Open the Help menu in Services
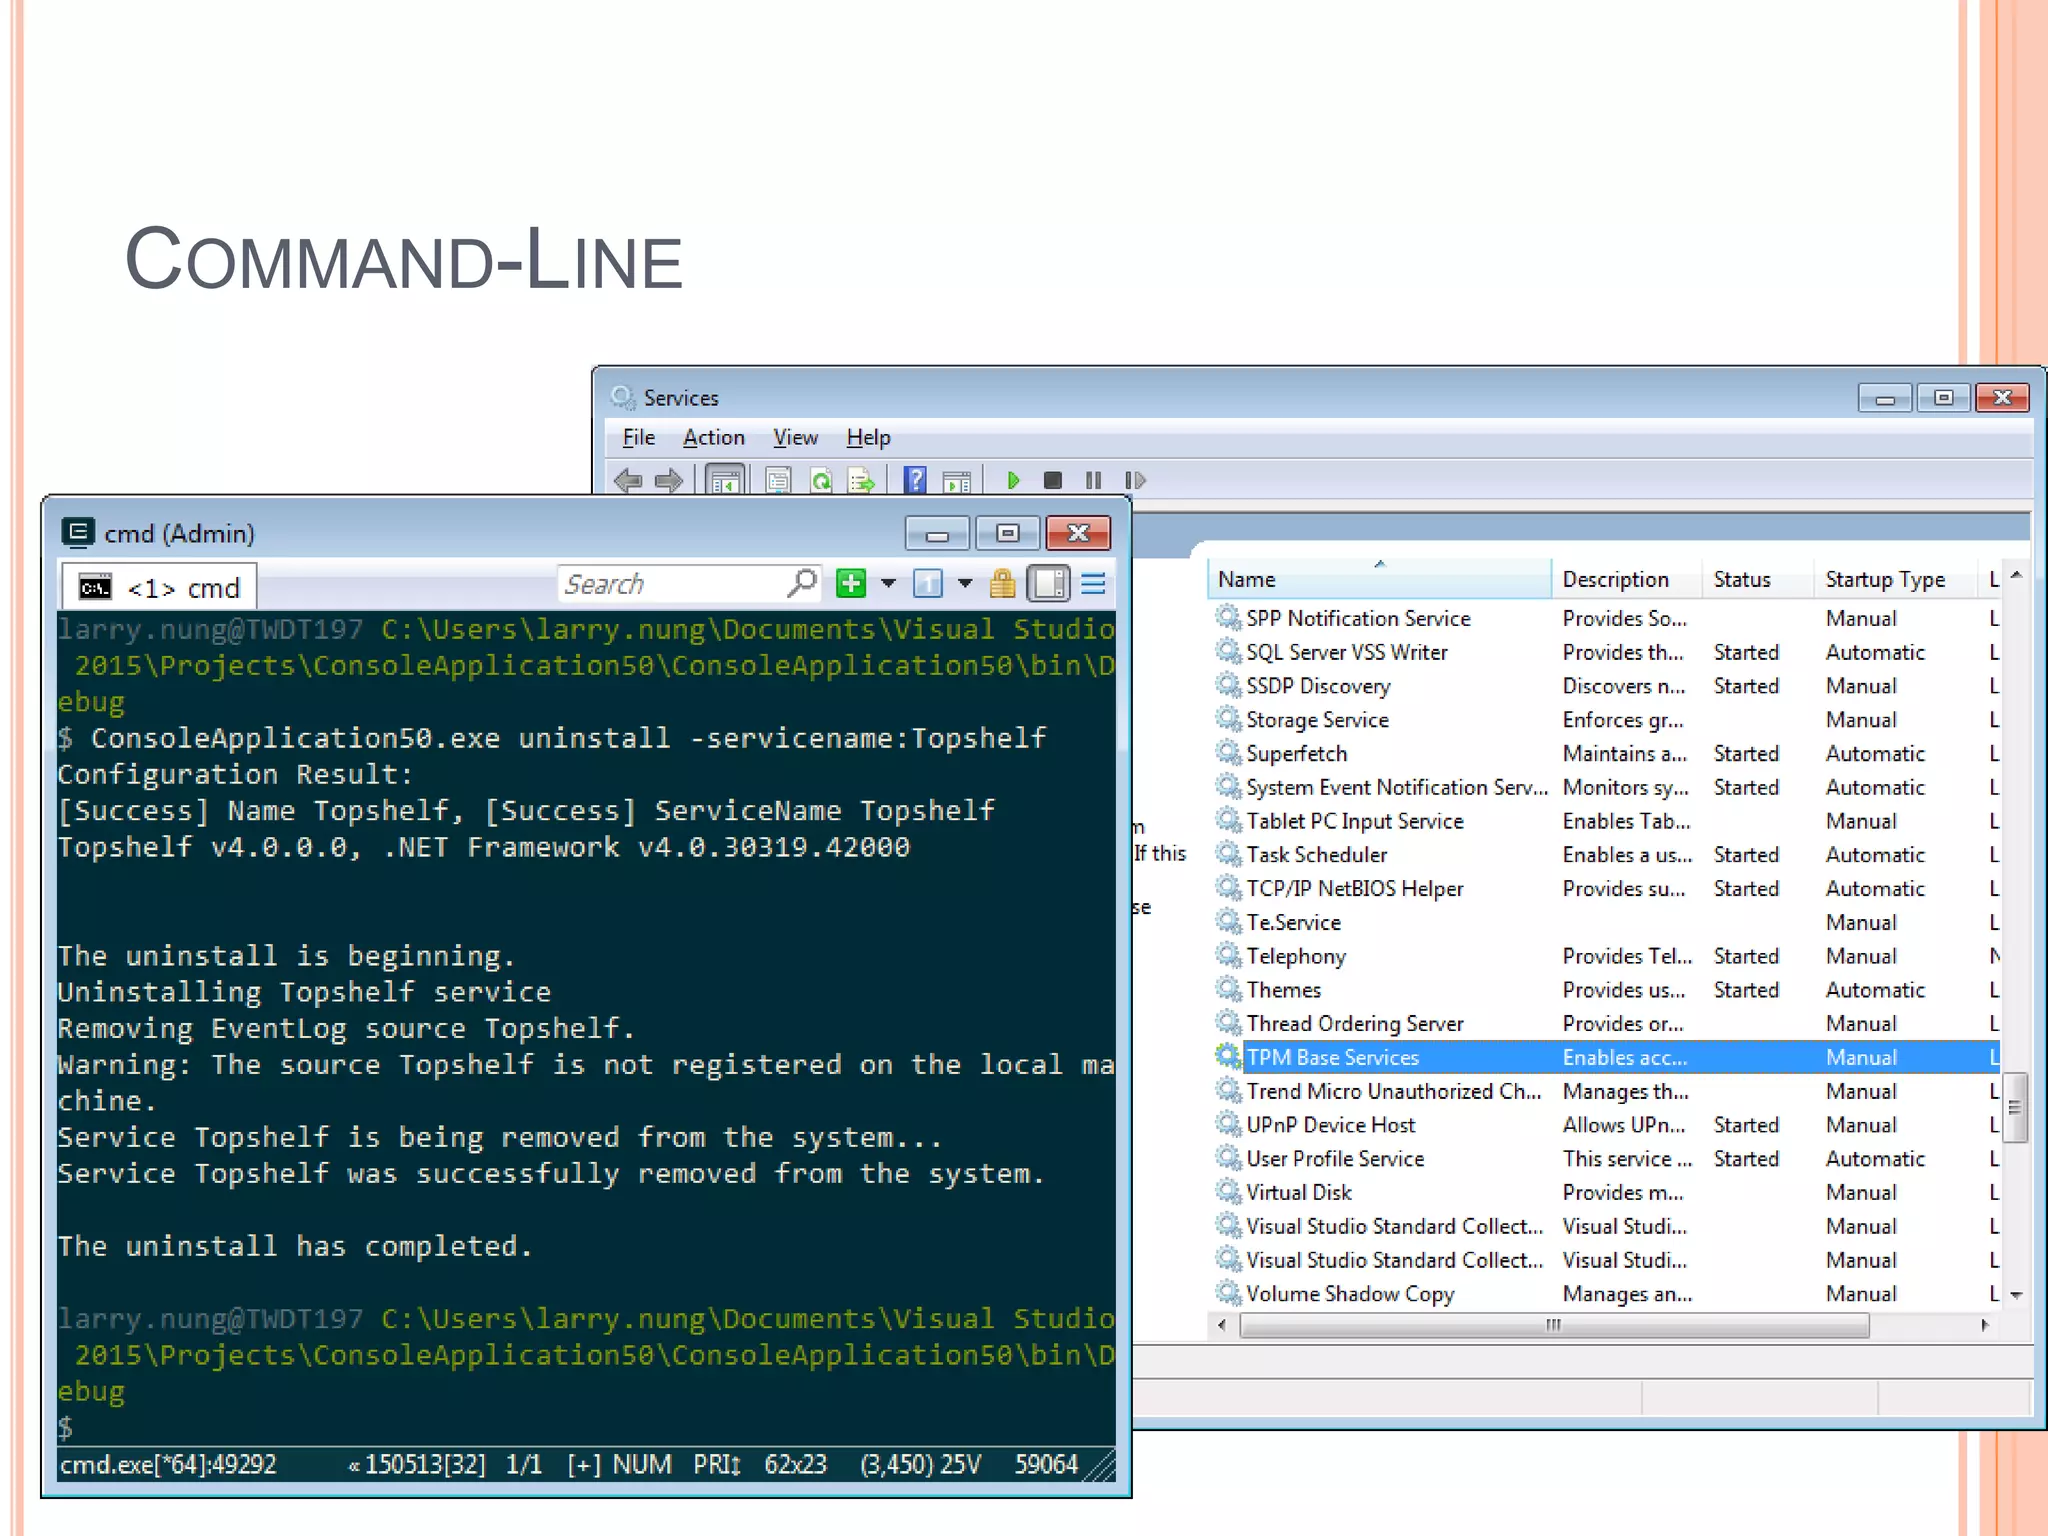Image resolution: width=2048 pixels, height=1536 pixels. coord(868,437)
